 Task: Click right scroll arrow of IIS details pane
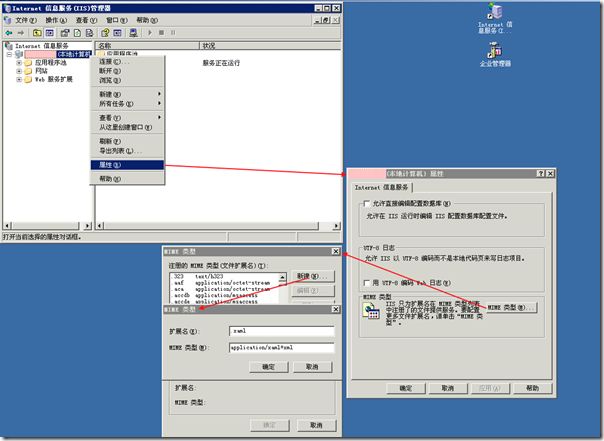coord(337,226)
